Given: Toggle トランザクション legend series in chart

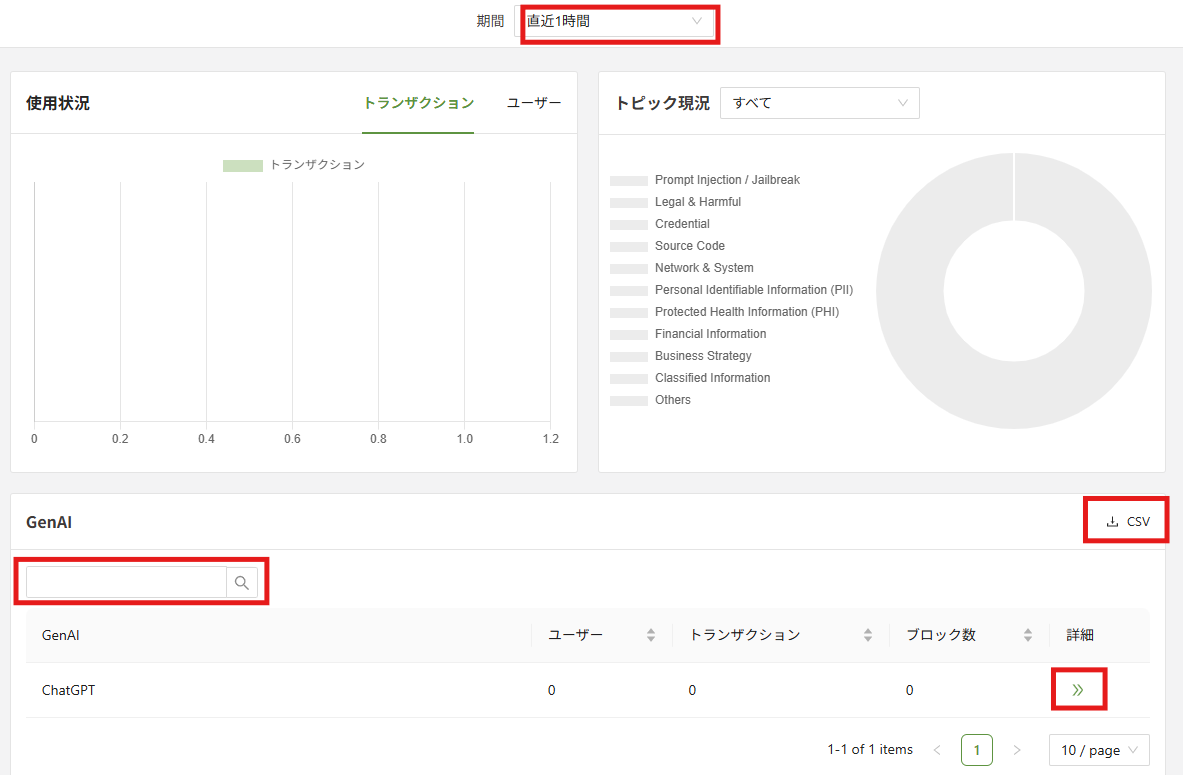Looking at the screenshot, I should click(x=294, y=165).
